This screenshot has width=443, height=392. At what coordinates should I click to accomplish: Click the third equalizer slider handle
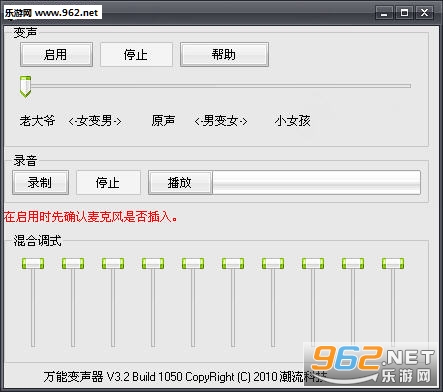click(x=113, y=263)
